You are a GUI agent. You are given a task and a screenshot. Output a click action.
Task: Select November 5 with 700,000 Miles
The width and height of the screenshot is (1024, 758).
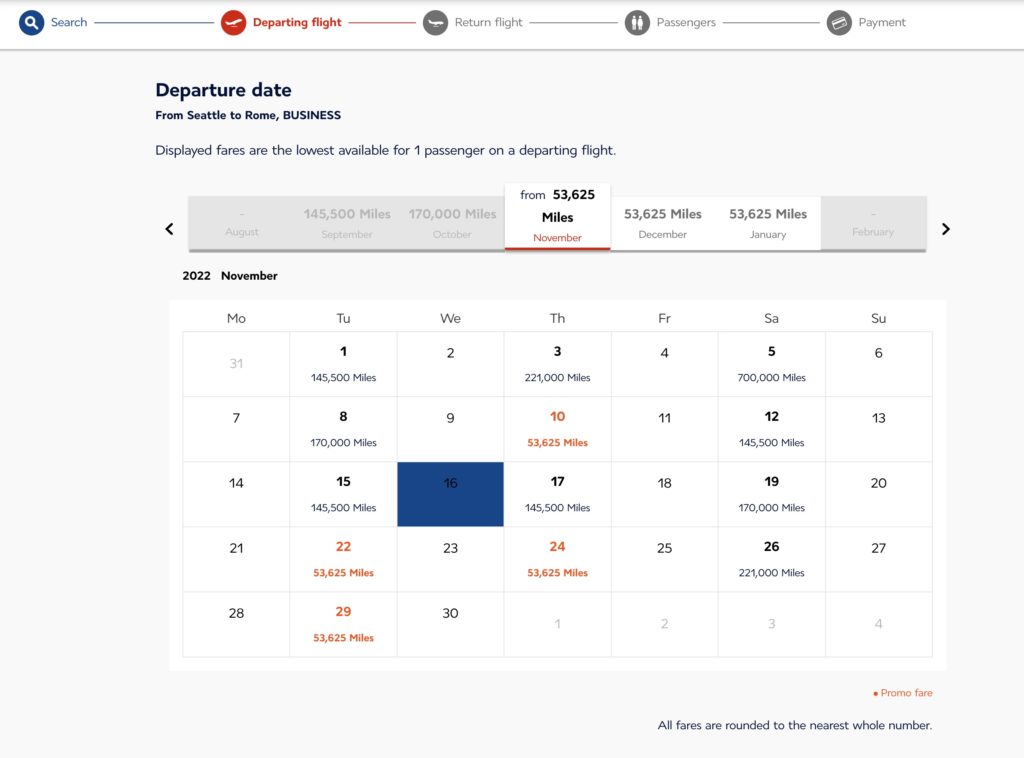tap(771, 364)
